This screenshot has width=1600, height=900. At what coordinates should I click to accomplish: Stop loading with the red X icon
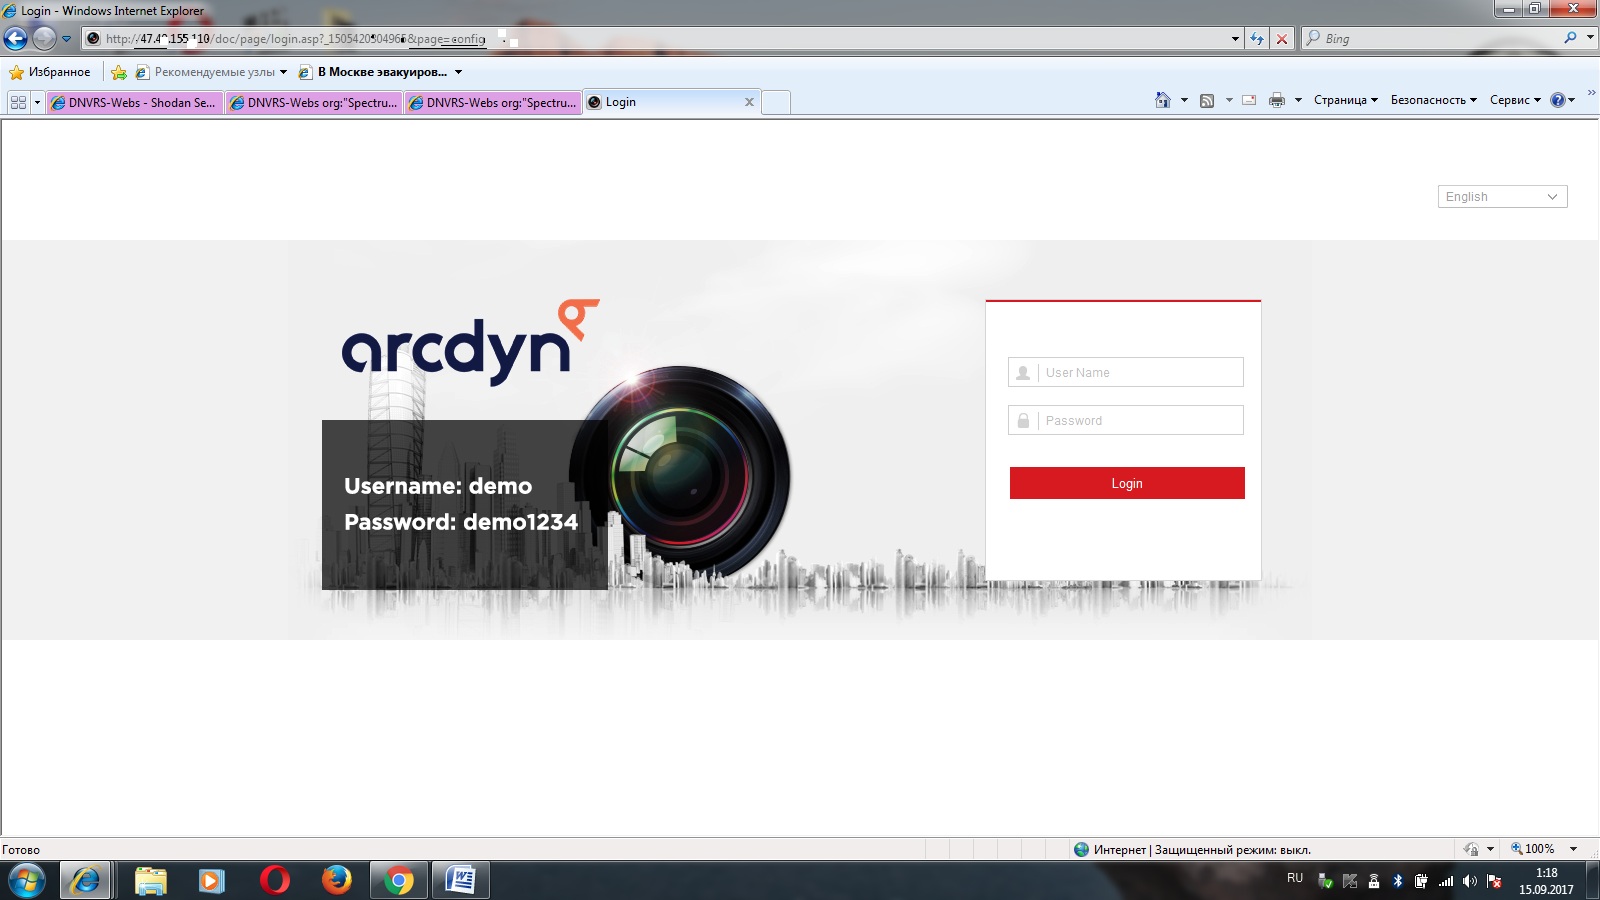point(1282,39)
